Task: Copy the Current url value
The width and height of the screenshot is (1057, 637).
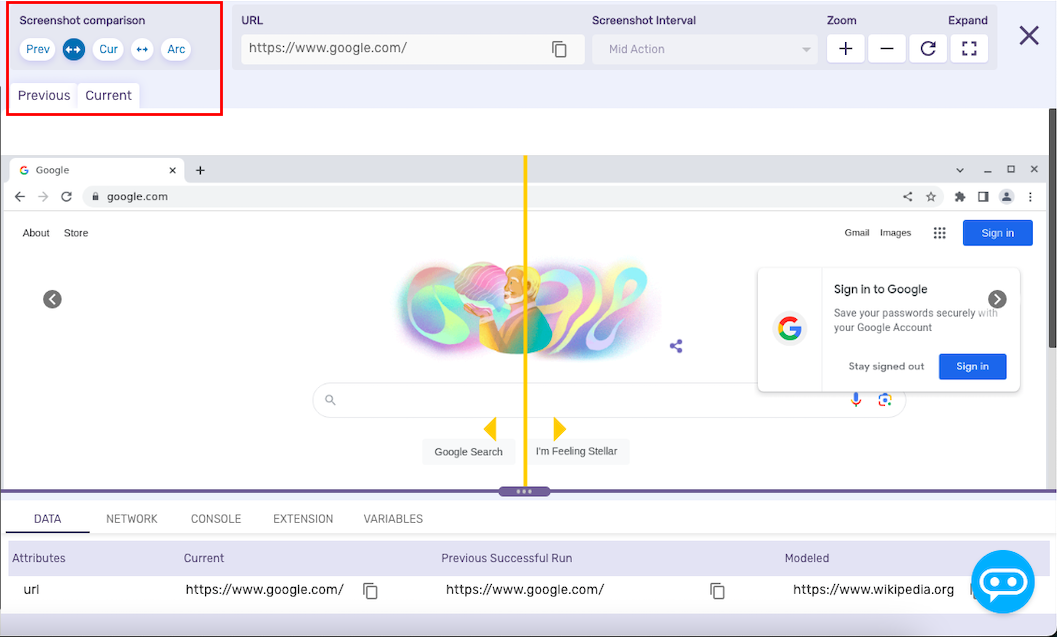Action: [x=370, y=591]
